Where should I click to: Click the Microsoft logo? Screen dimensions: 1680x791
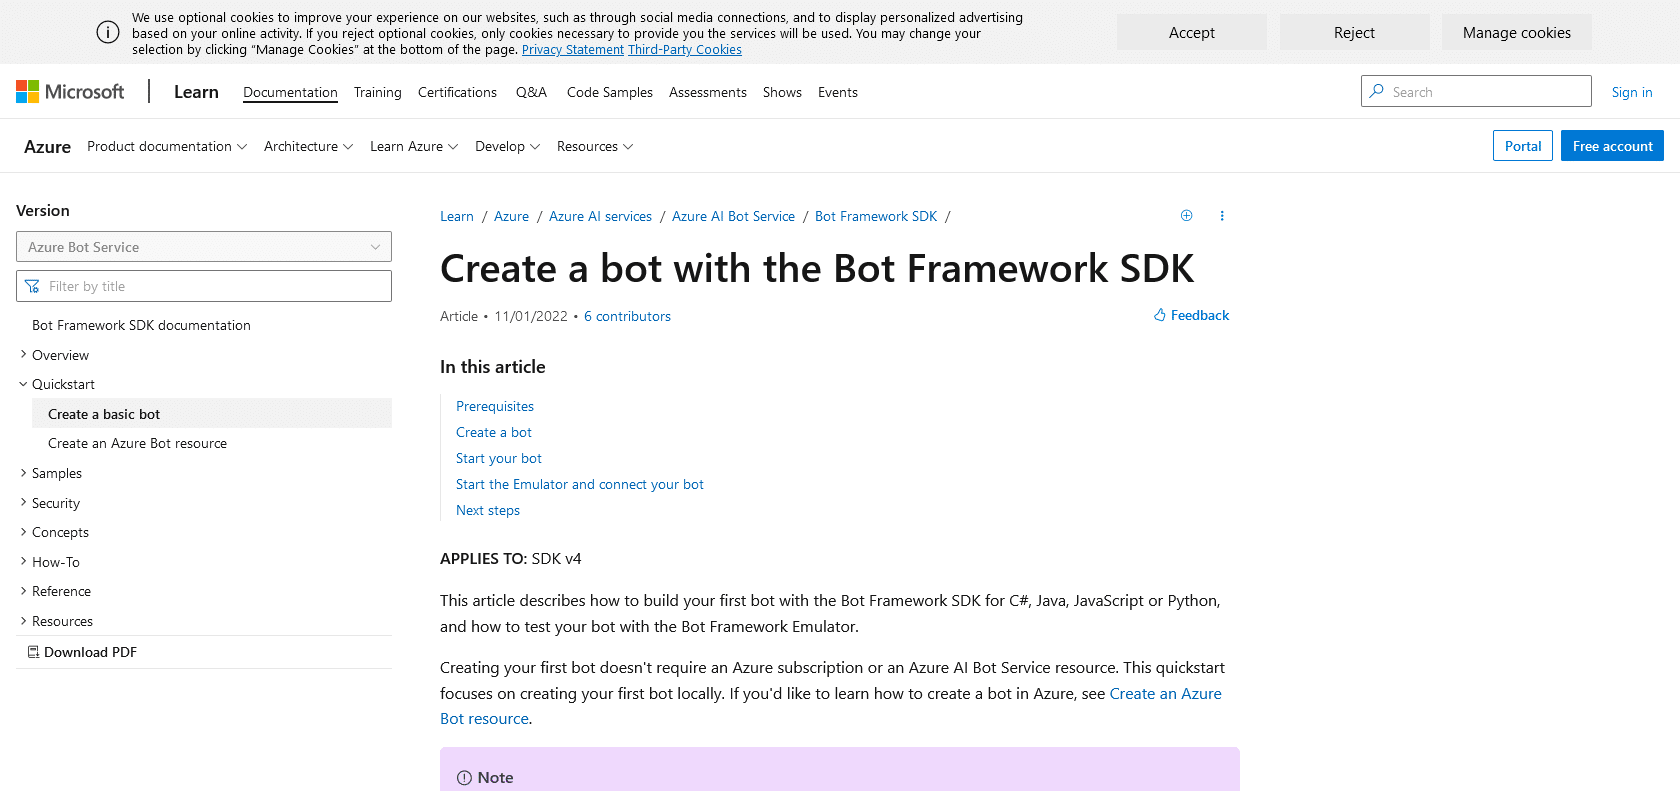tap(70, 92)
